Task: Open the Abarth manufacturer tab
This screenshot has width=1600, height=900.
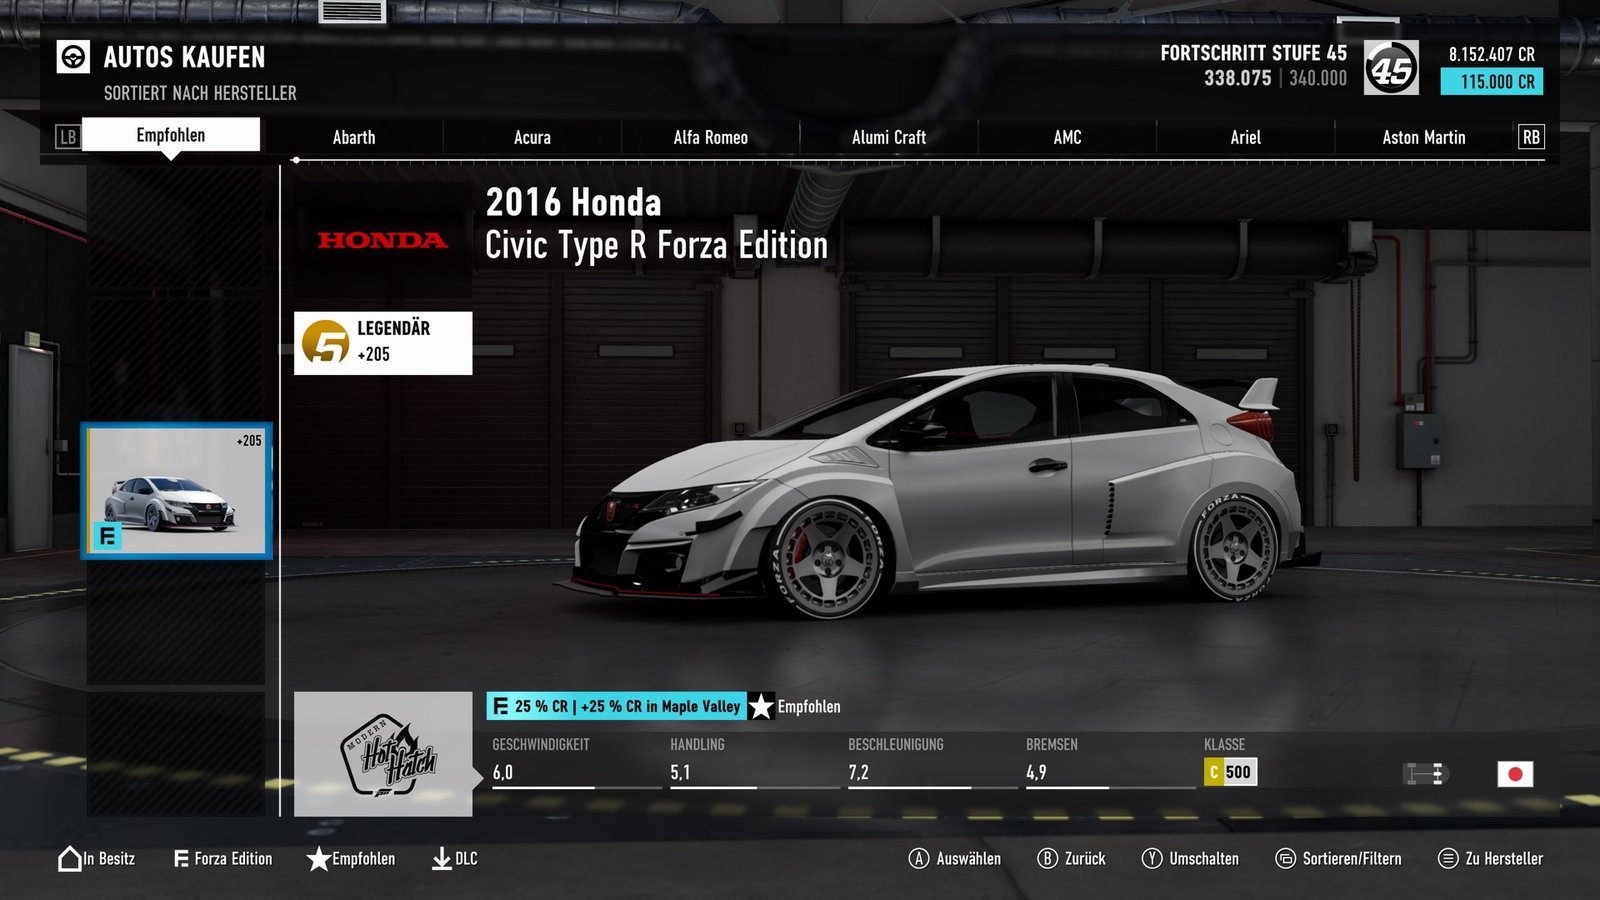Action: pyautogui.click(x=354, y=137)
